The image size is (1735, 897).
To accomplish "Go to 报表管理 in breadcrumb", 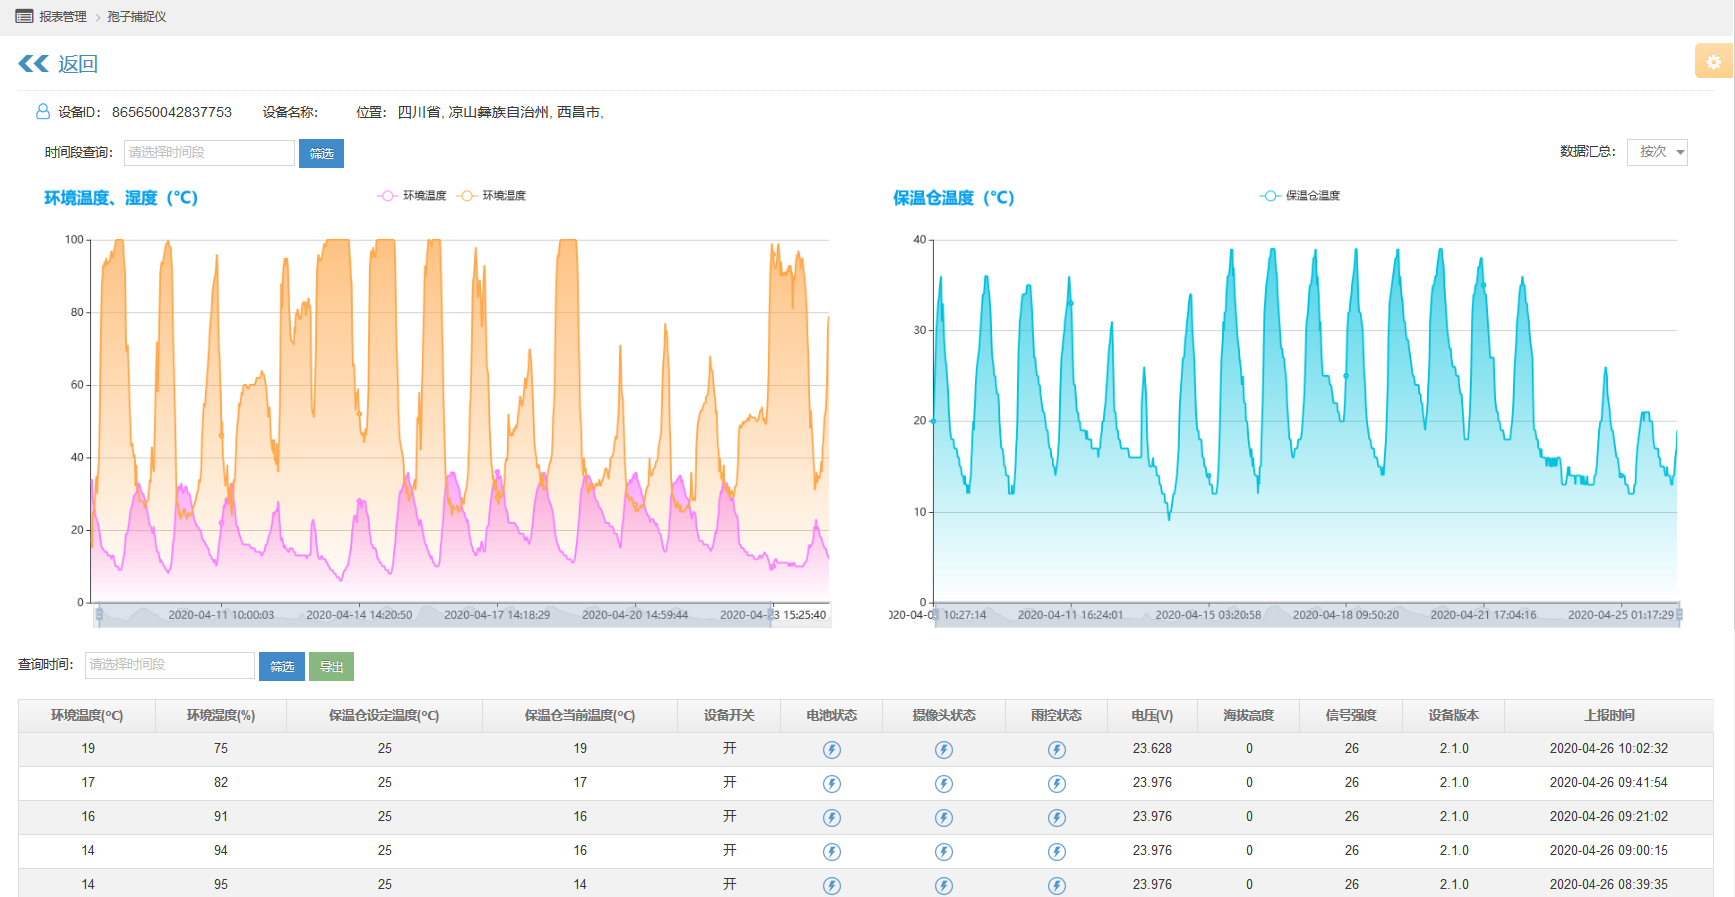I will pos(62,17).
